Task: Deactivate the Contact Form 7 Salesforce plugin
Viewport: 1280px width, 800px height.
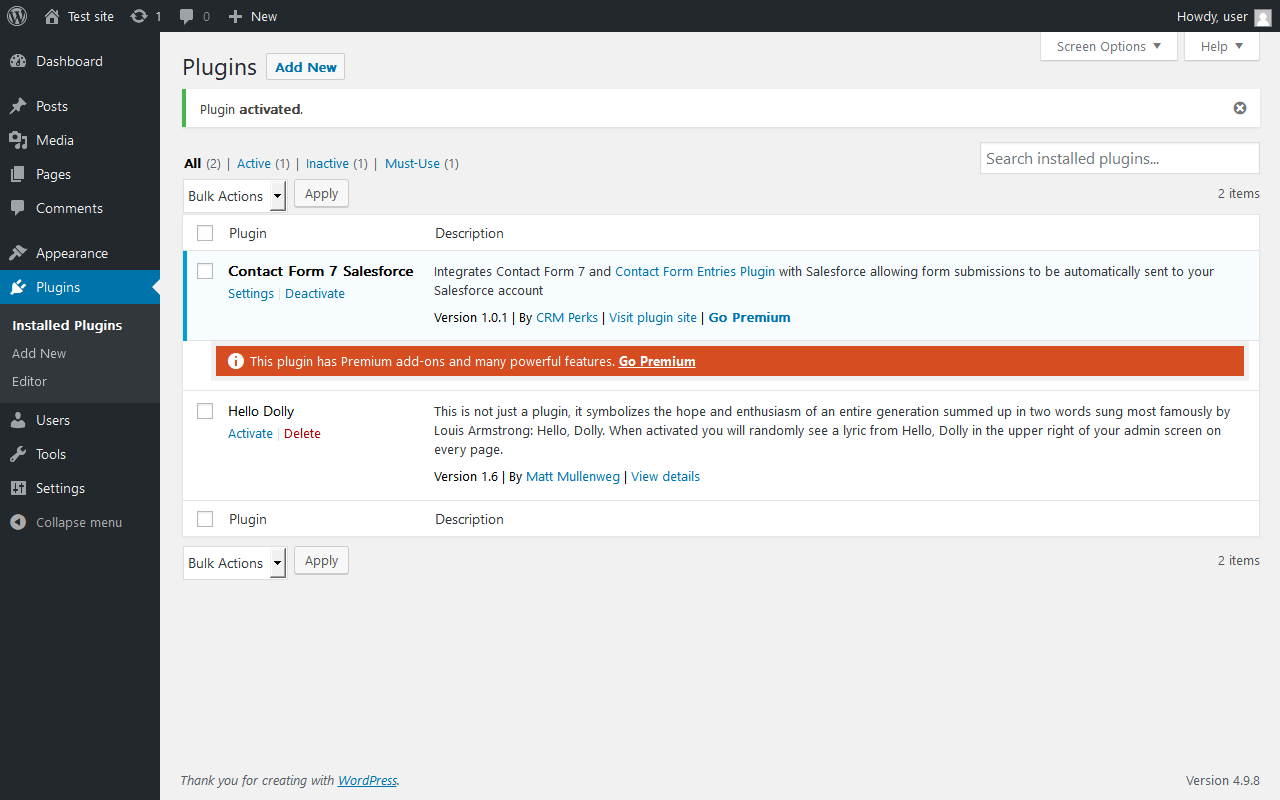Action: click(x=315, y=293)
